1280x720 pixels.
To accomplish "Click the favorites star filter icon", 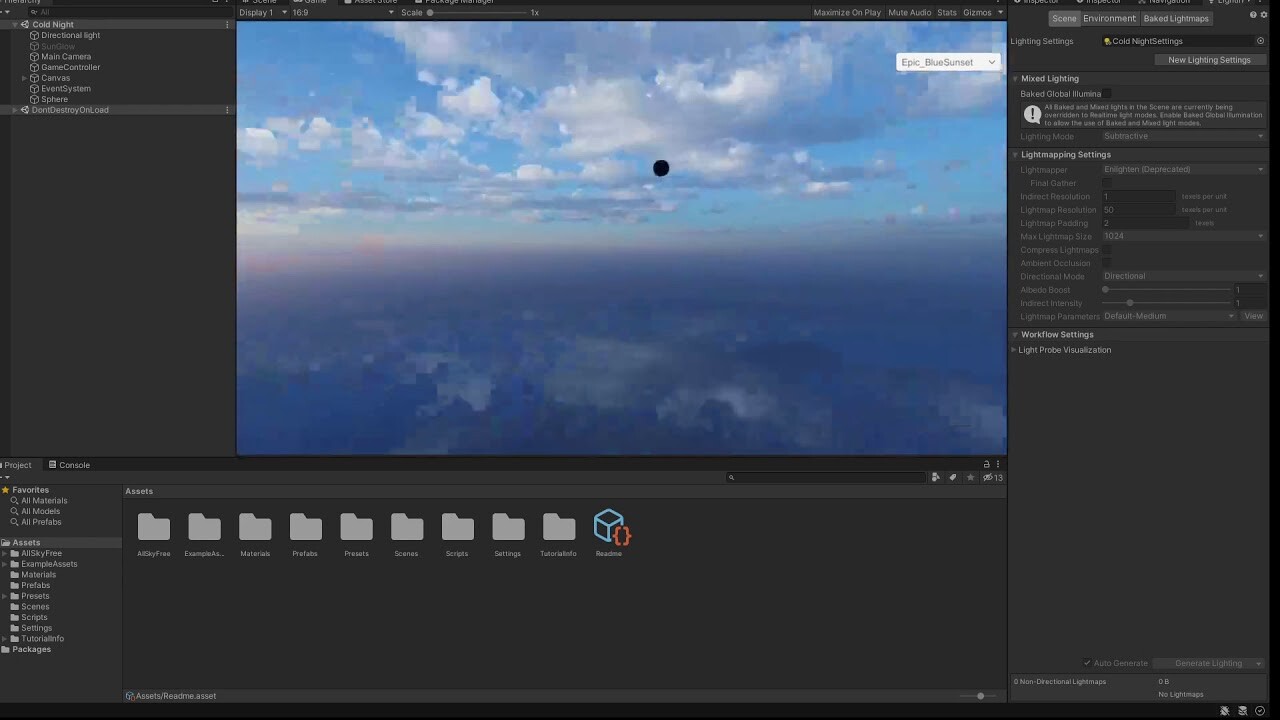I will tap(970, 477).
